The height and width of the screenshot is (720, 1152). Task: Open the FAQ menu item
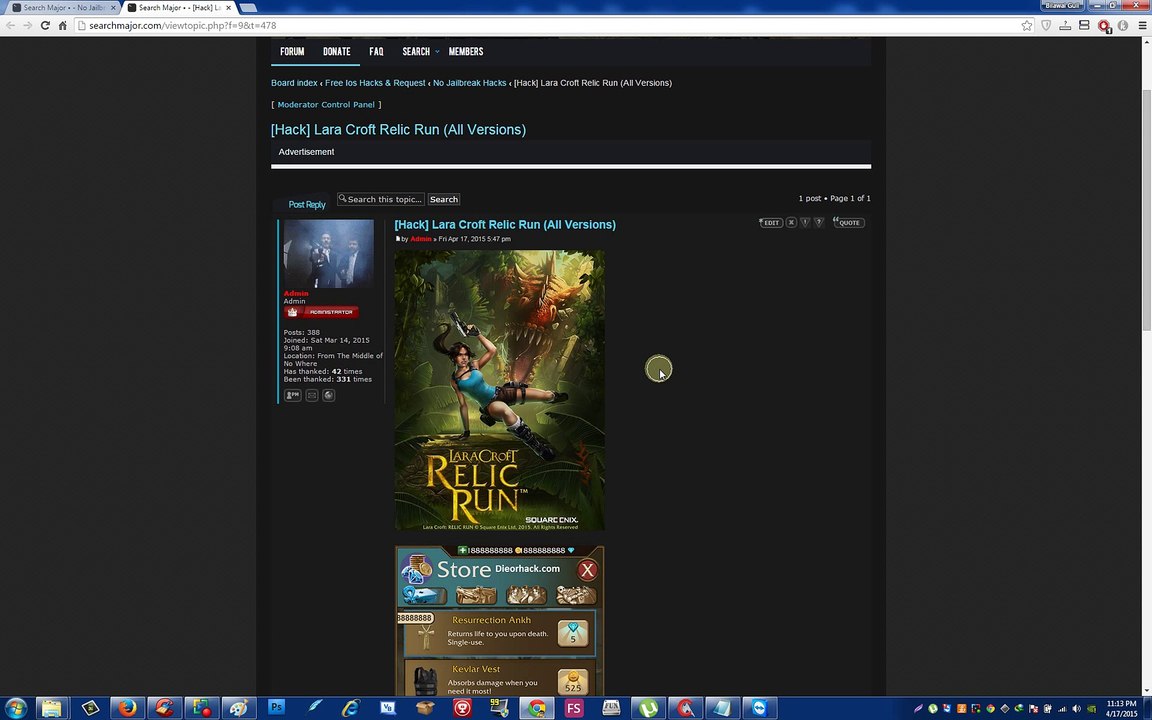[x=376, y=51]
